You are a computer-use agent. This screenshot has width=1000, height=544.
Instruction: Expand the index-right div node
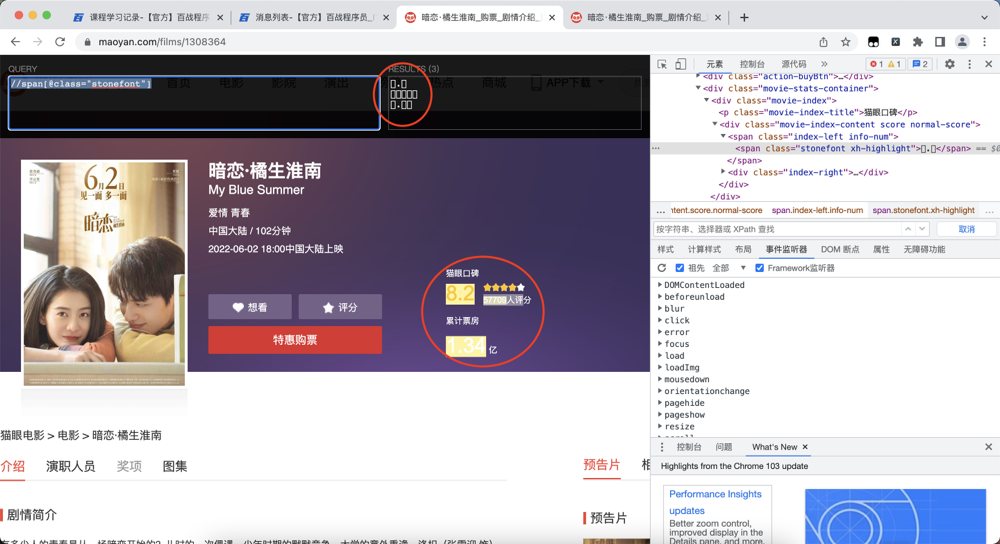coord(723,172)
